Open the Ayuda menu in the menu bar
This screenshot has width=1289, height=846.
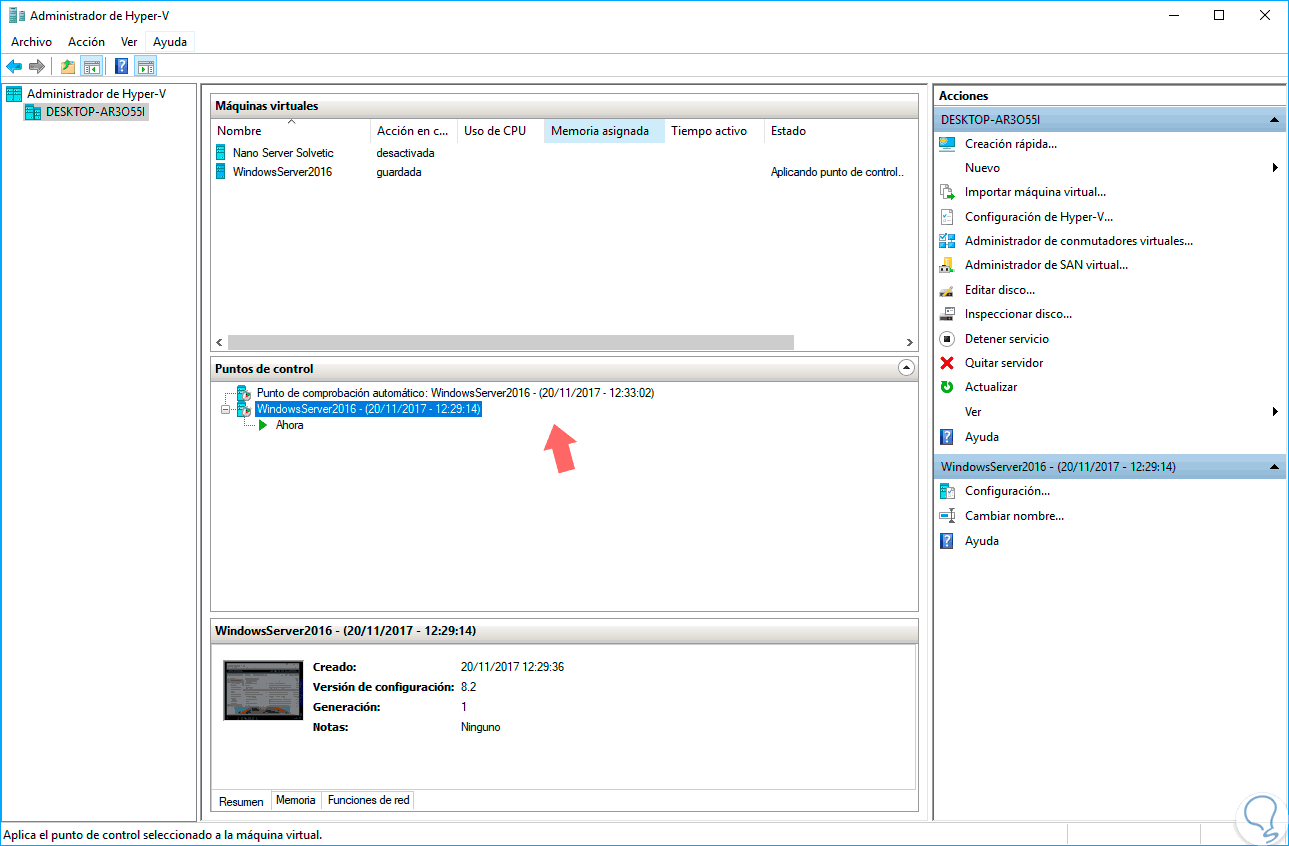[171, 42]
